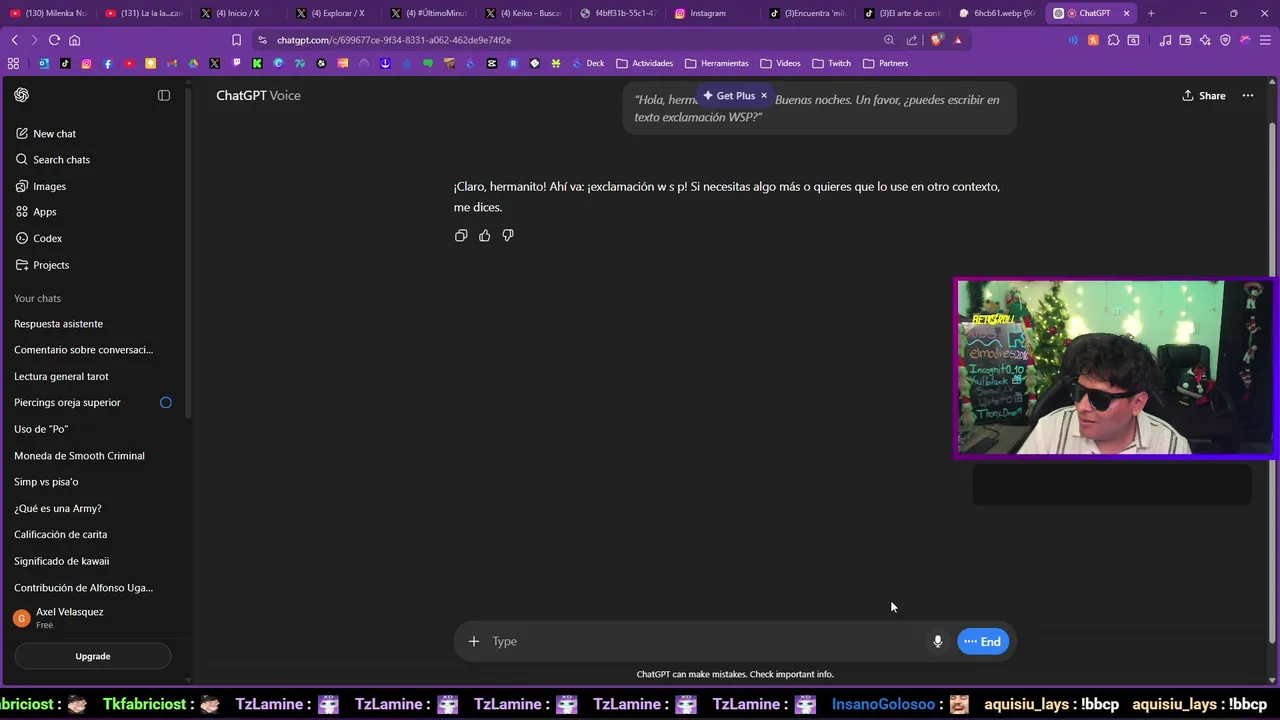Click share page icon in address bar
Screen dimensions: 1280x720
tap(912, 40)
